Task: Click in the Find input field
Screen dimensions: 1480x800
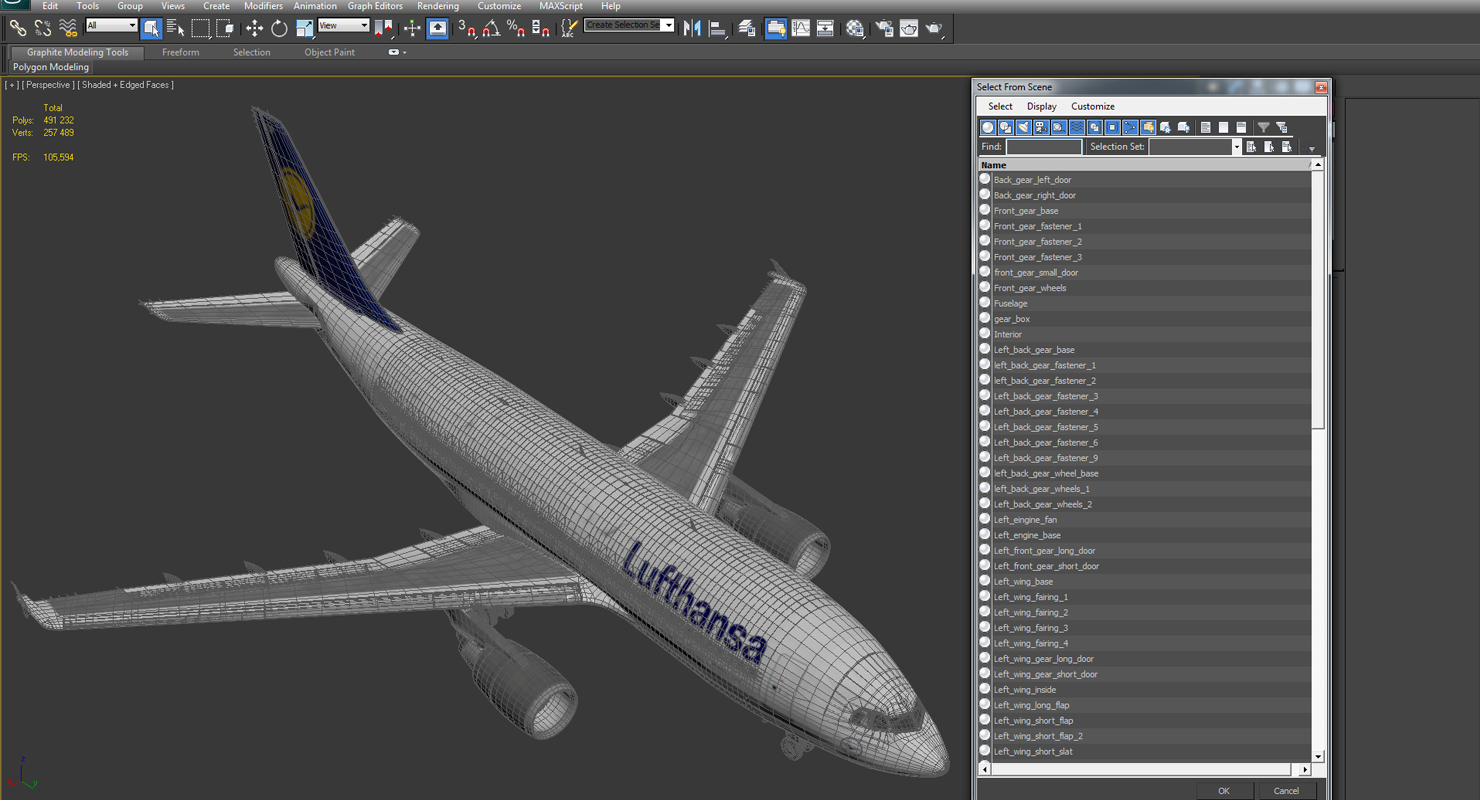Action: point(1044,147)
